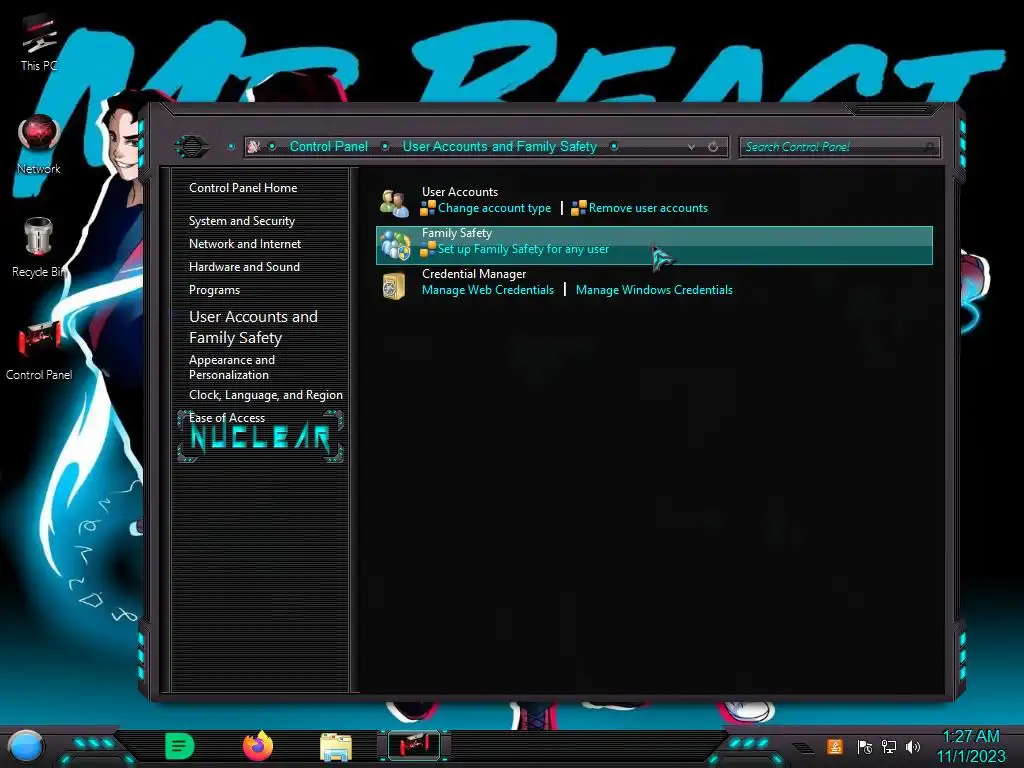
Task: Click the orange Java tray icon
Action: coord(835,746)
